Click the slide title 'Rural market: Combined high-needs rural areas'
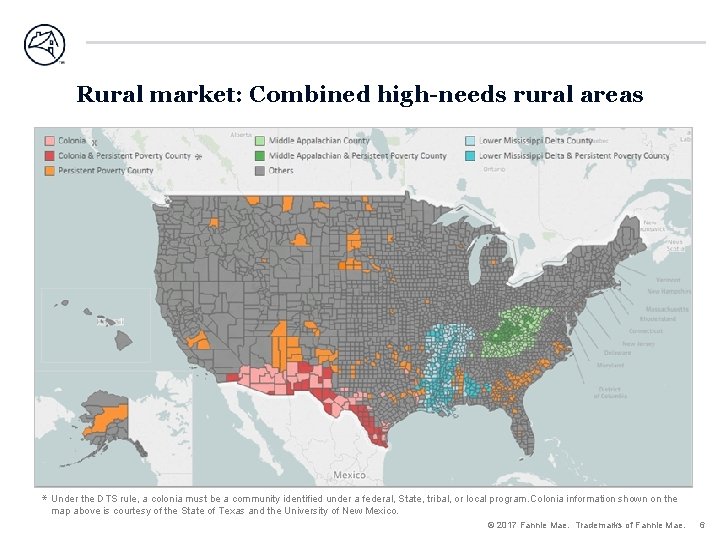Image resolution: width=720 pixels, height=540 pixels. [x=360, y=94]
